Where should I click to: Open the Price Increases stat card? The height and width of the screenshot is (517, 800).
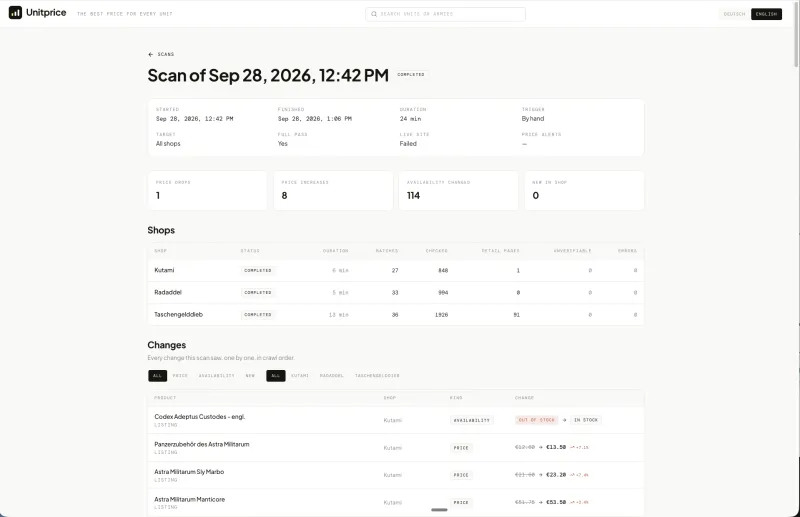pos(333,190)
